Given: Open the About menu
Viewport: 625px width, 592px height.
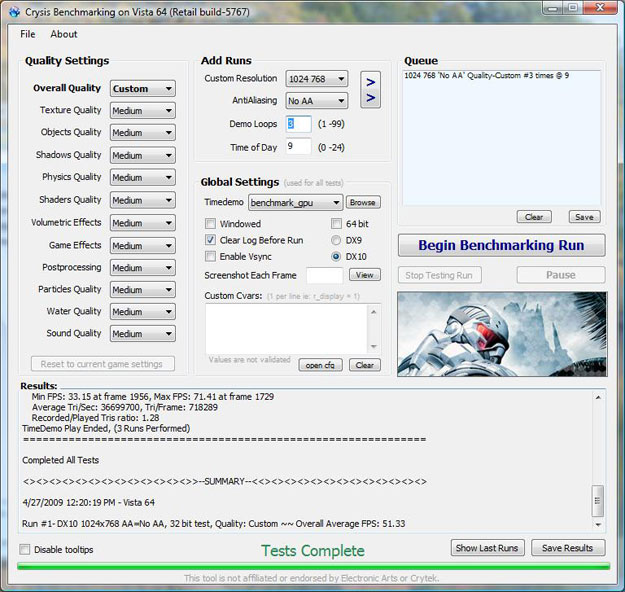Looking at the screenshot, I should coord(64,34).
